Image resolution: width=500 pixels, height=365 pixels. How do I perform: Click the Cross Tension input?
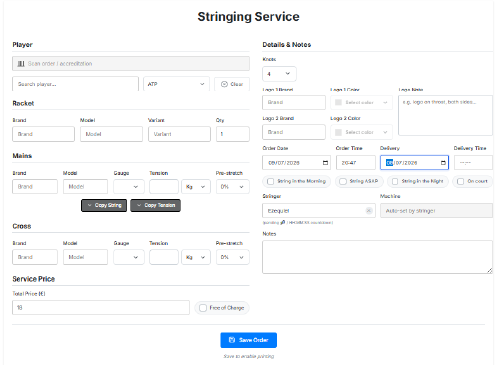pos(164,257)
